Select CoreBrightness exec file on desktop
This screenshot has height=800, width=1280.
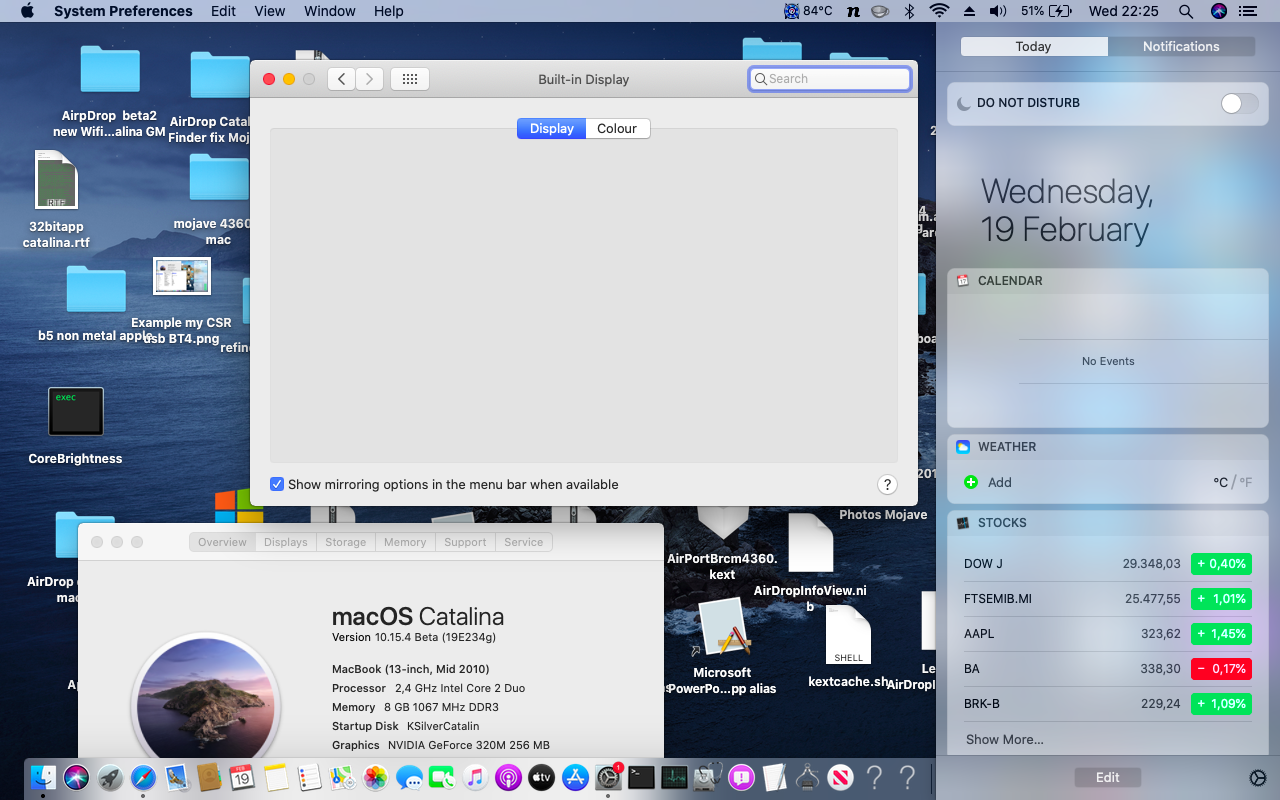[x=76, y=412]
